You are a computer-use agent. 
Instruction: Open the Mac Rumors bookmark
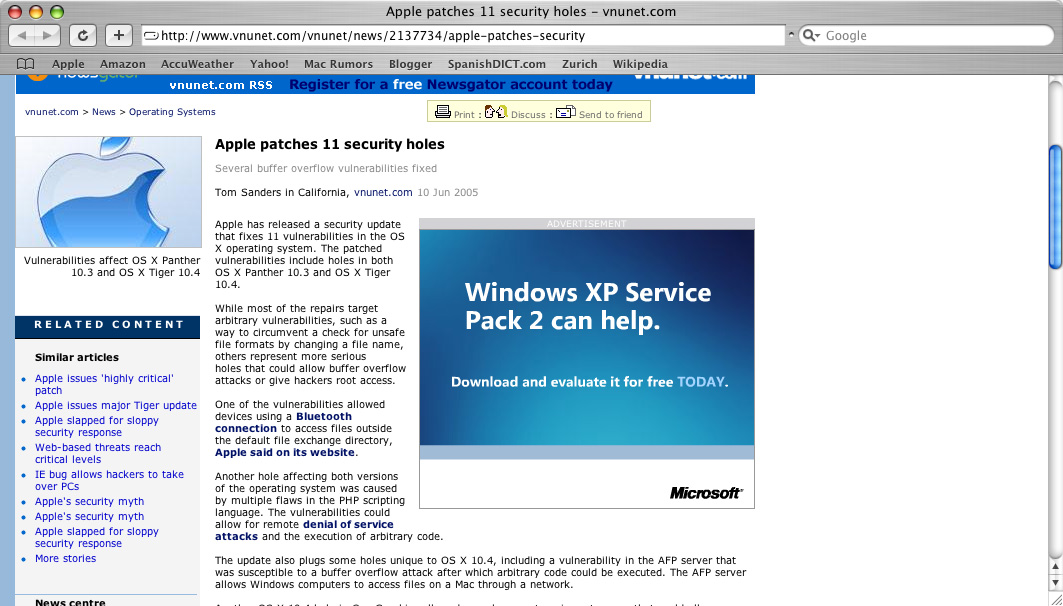point(338,64)
